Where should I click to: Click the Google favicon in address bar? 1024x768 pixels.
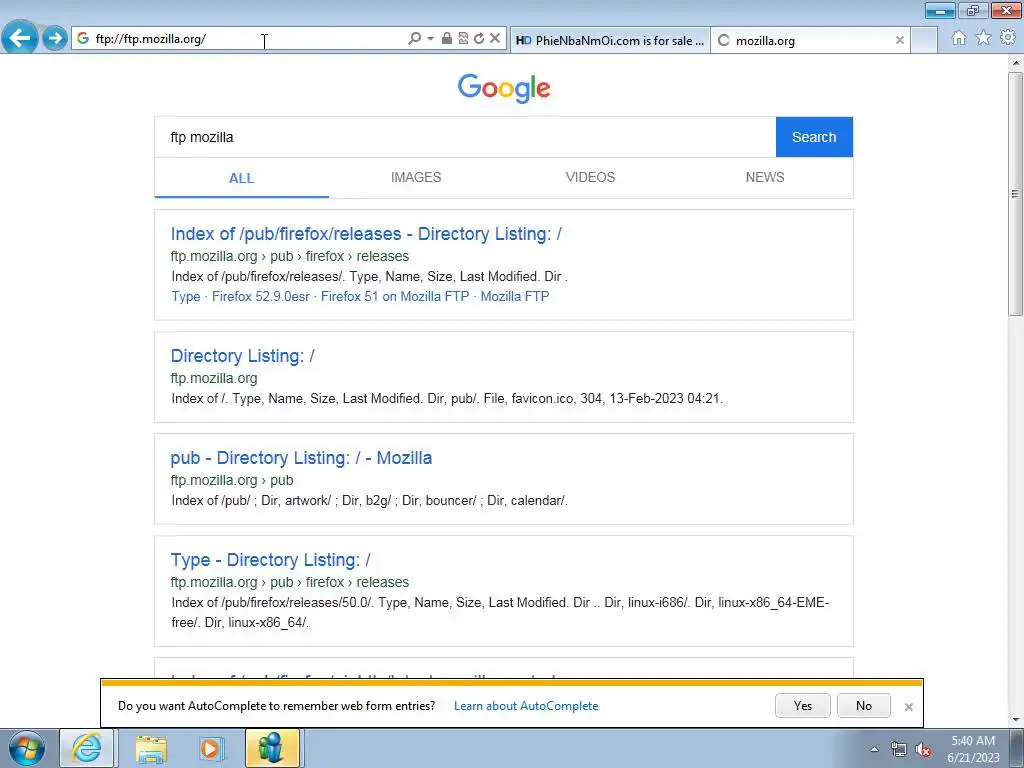83,39
